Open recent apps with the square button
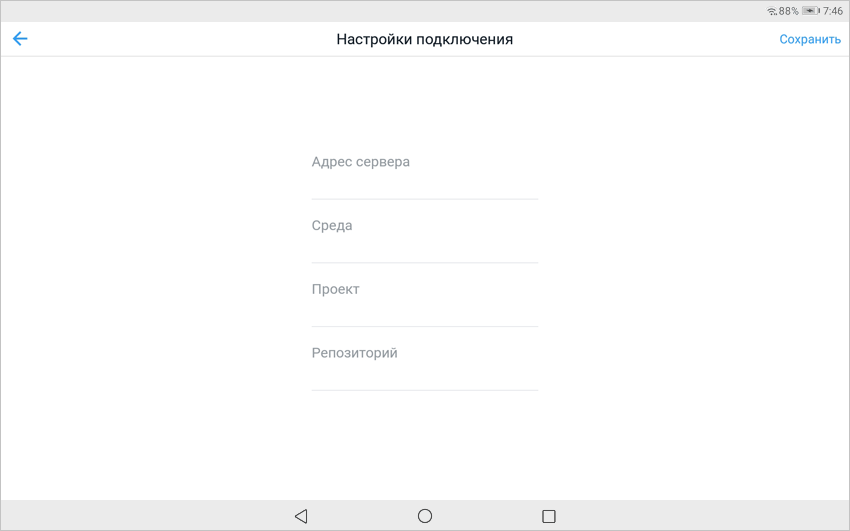850x531 pixels. (x=548, y=516)
